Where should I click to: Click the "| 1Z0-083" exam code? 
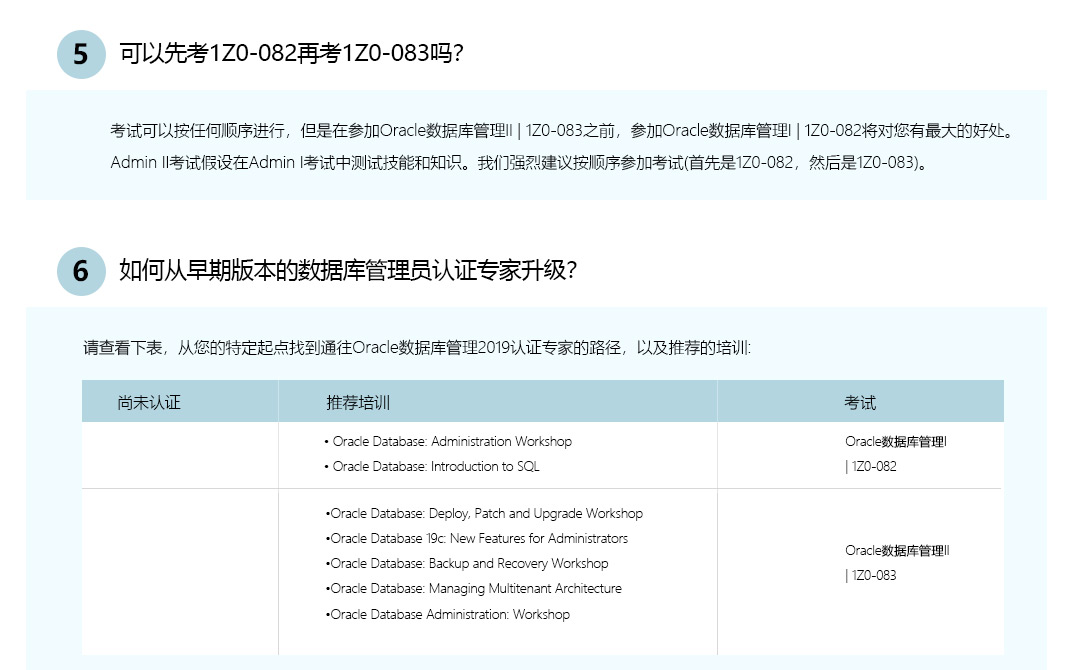871,575
